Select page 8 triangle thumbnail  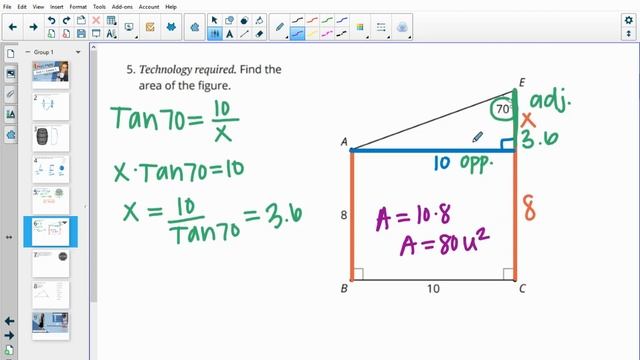coord(51,294)
